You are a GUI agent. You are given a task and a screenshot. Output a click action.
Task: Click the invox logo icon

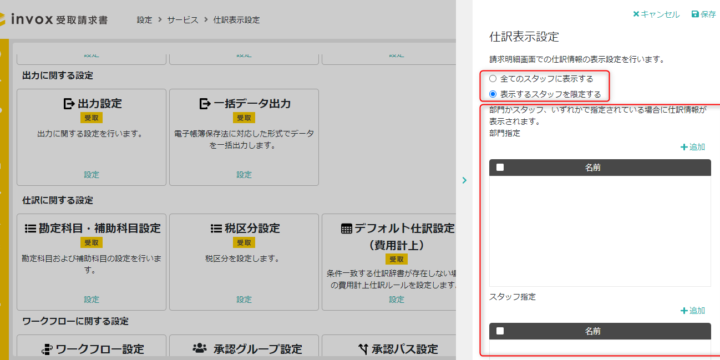(x=2, y=20)
